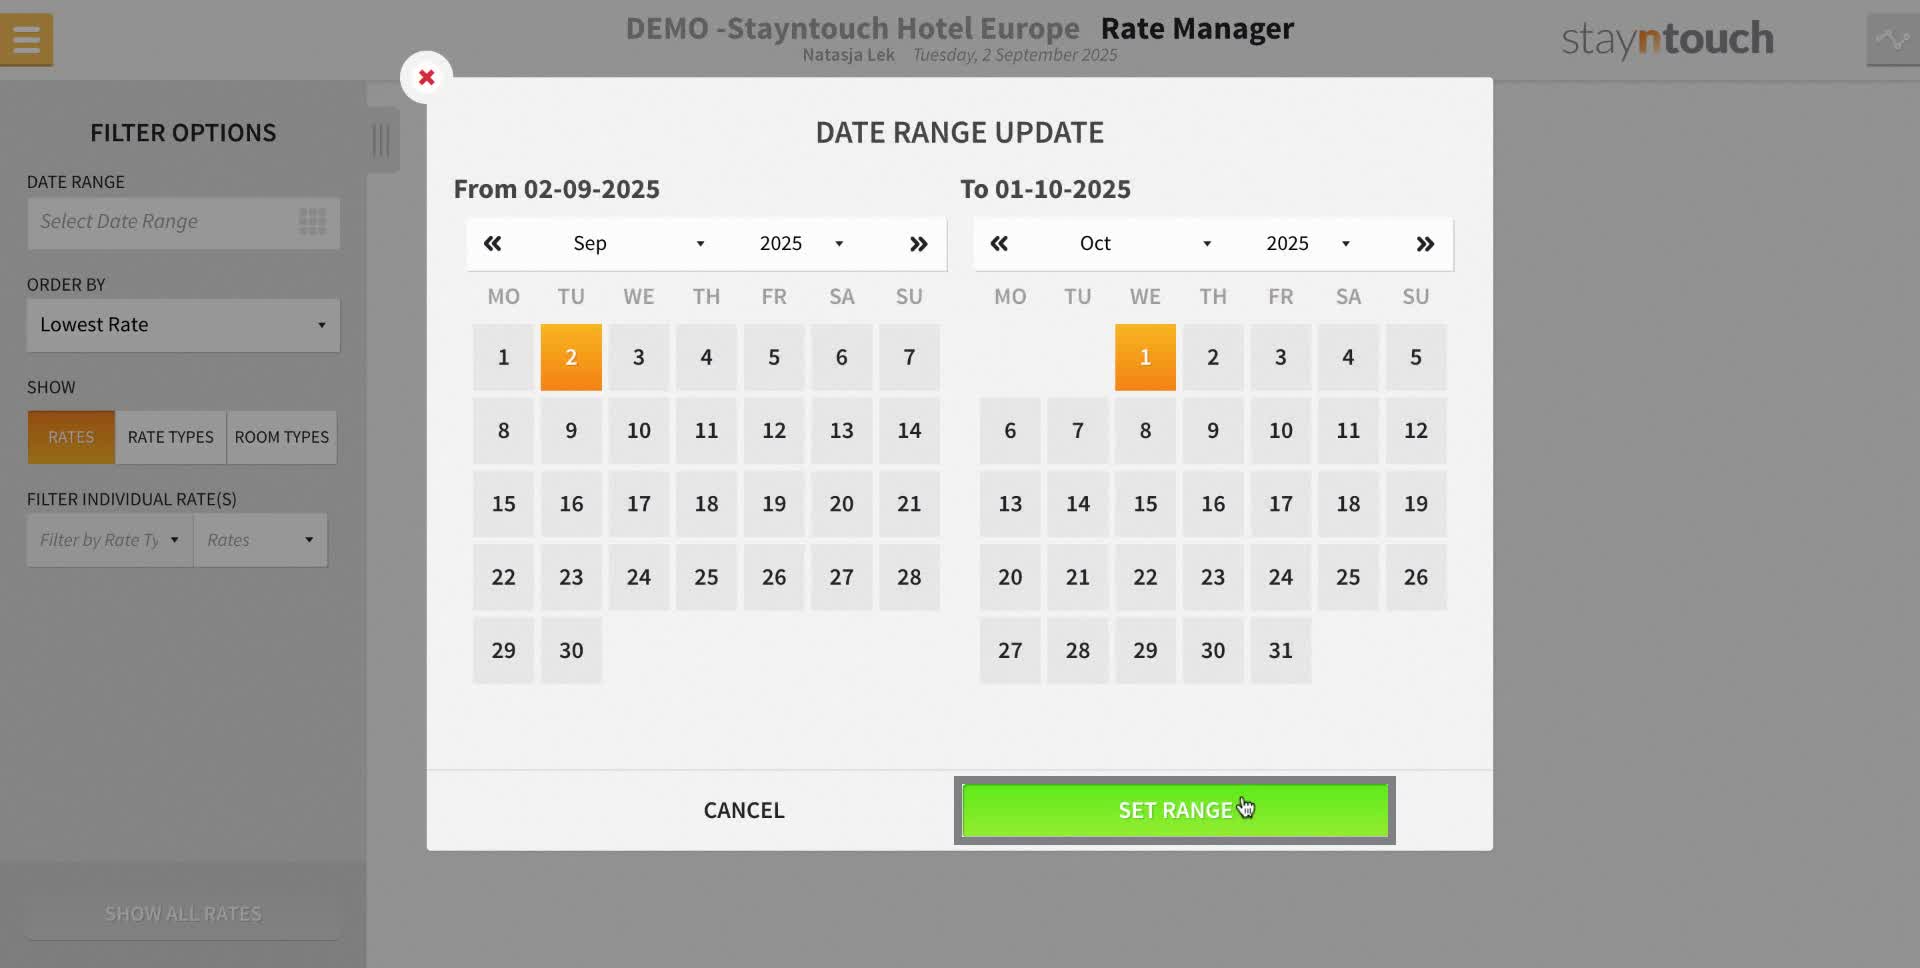Select September 24 in From calendar
The width and height of the screenshot is (1920, 968).
[638, 577]
